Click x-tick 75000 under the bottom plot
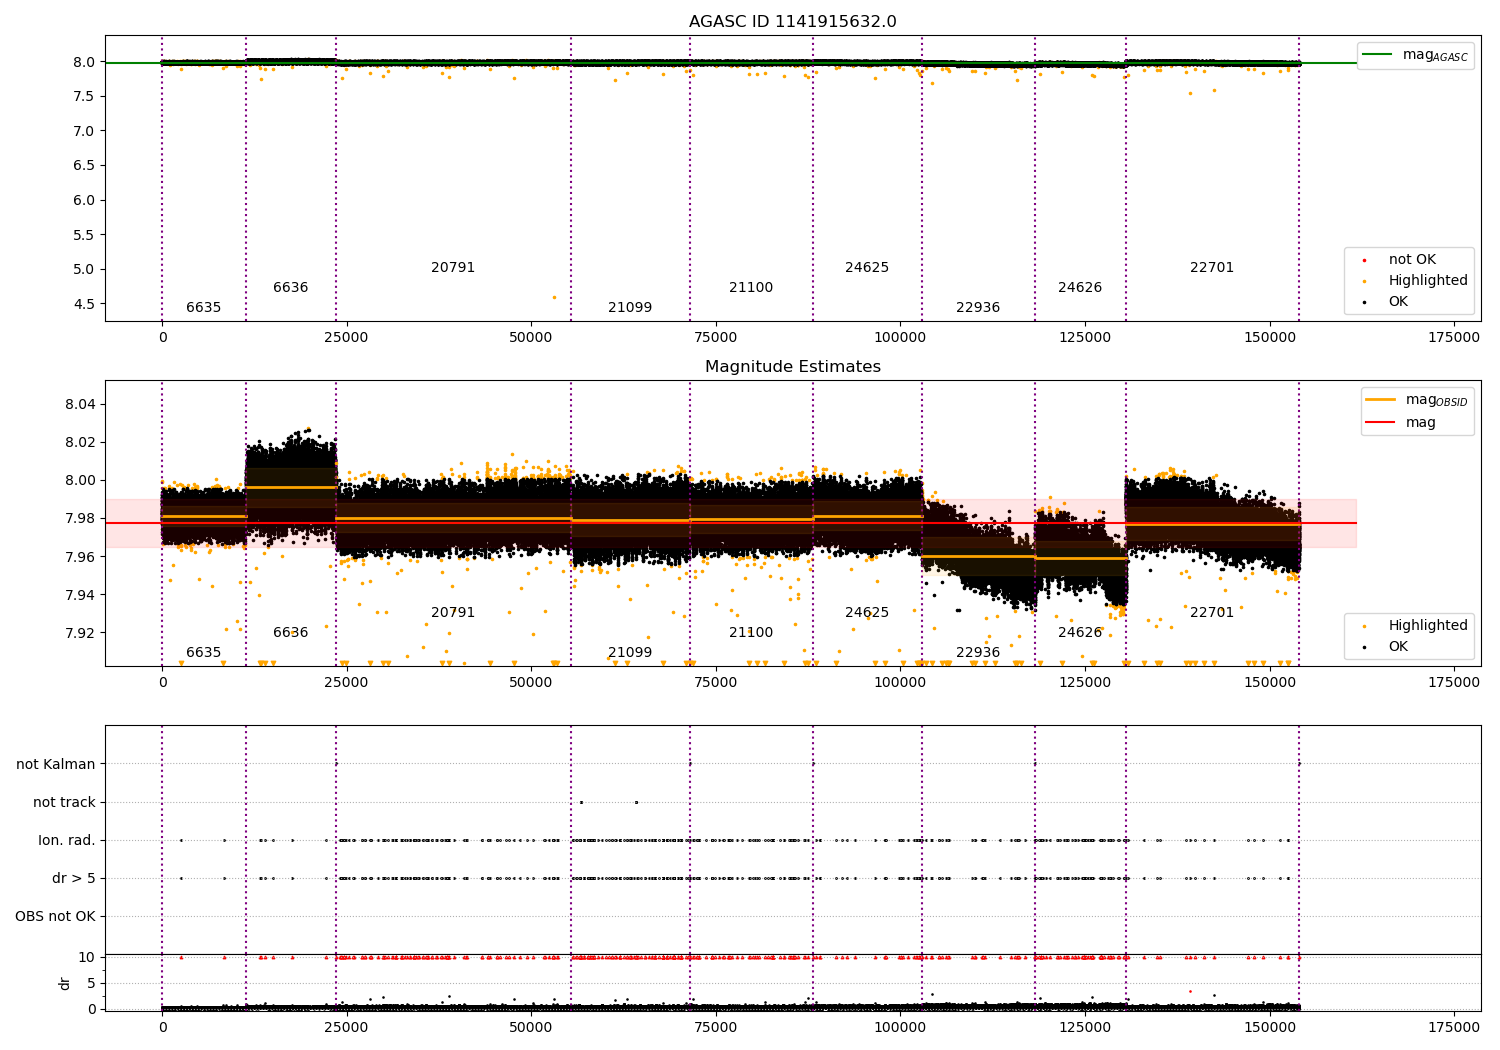 click(716, 1028)
